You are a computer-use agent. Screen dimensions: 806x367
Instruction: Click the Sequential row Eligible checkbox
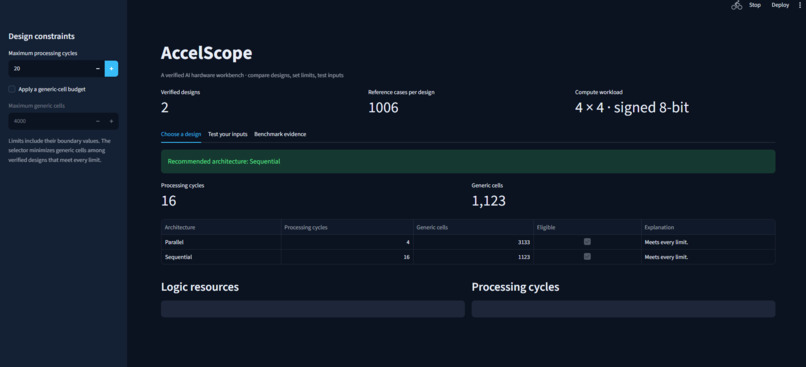587,256
